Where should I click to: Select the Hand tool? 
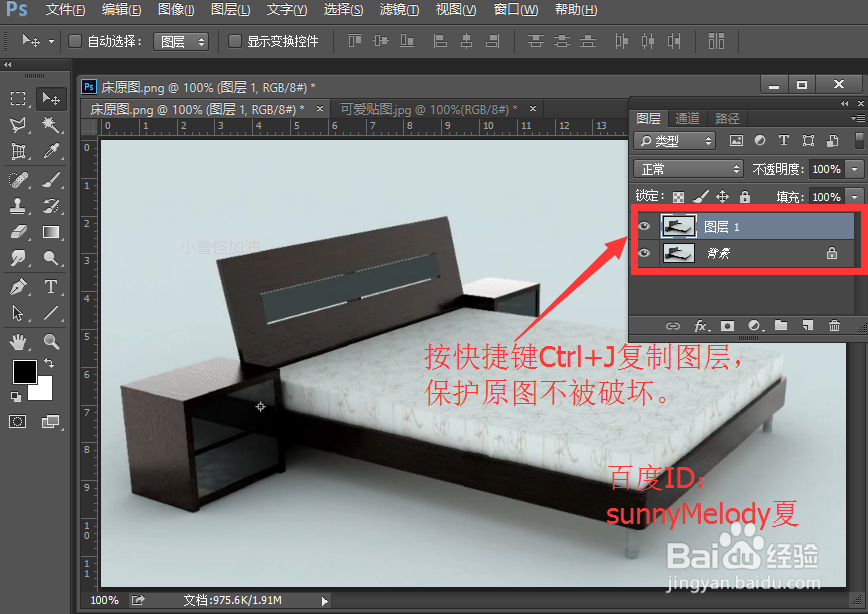pyautogui.click(x=18, y=342)
